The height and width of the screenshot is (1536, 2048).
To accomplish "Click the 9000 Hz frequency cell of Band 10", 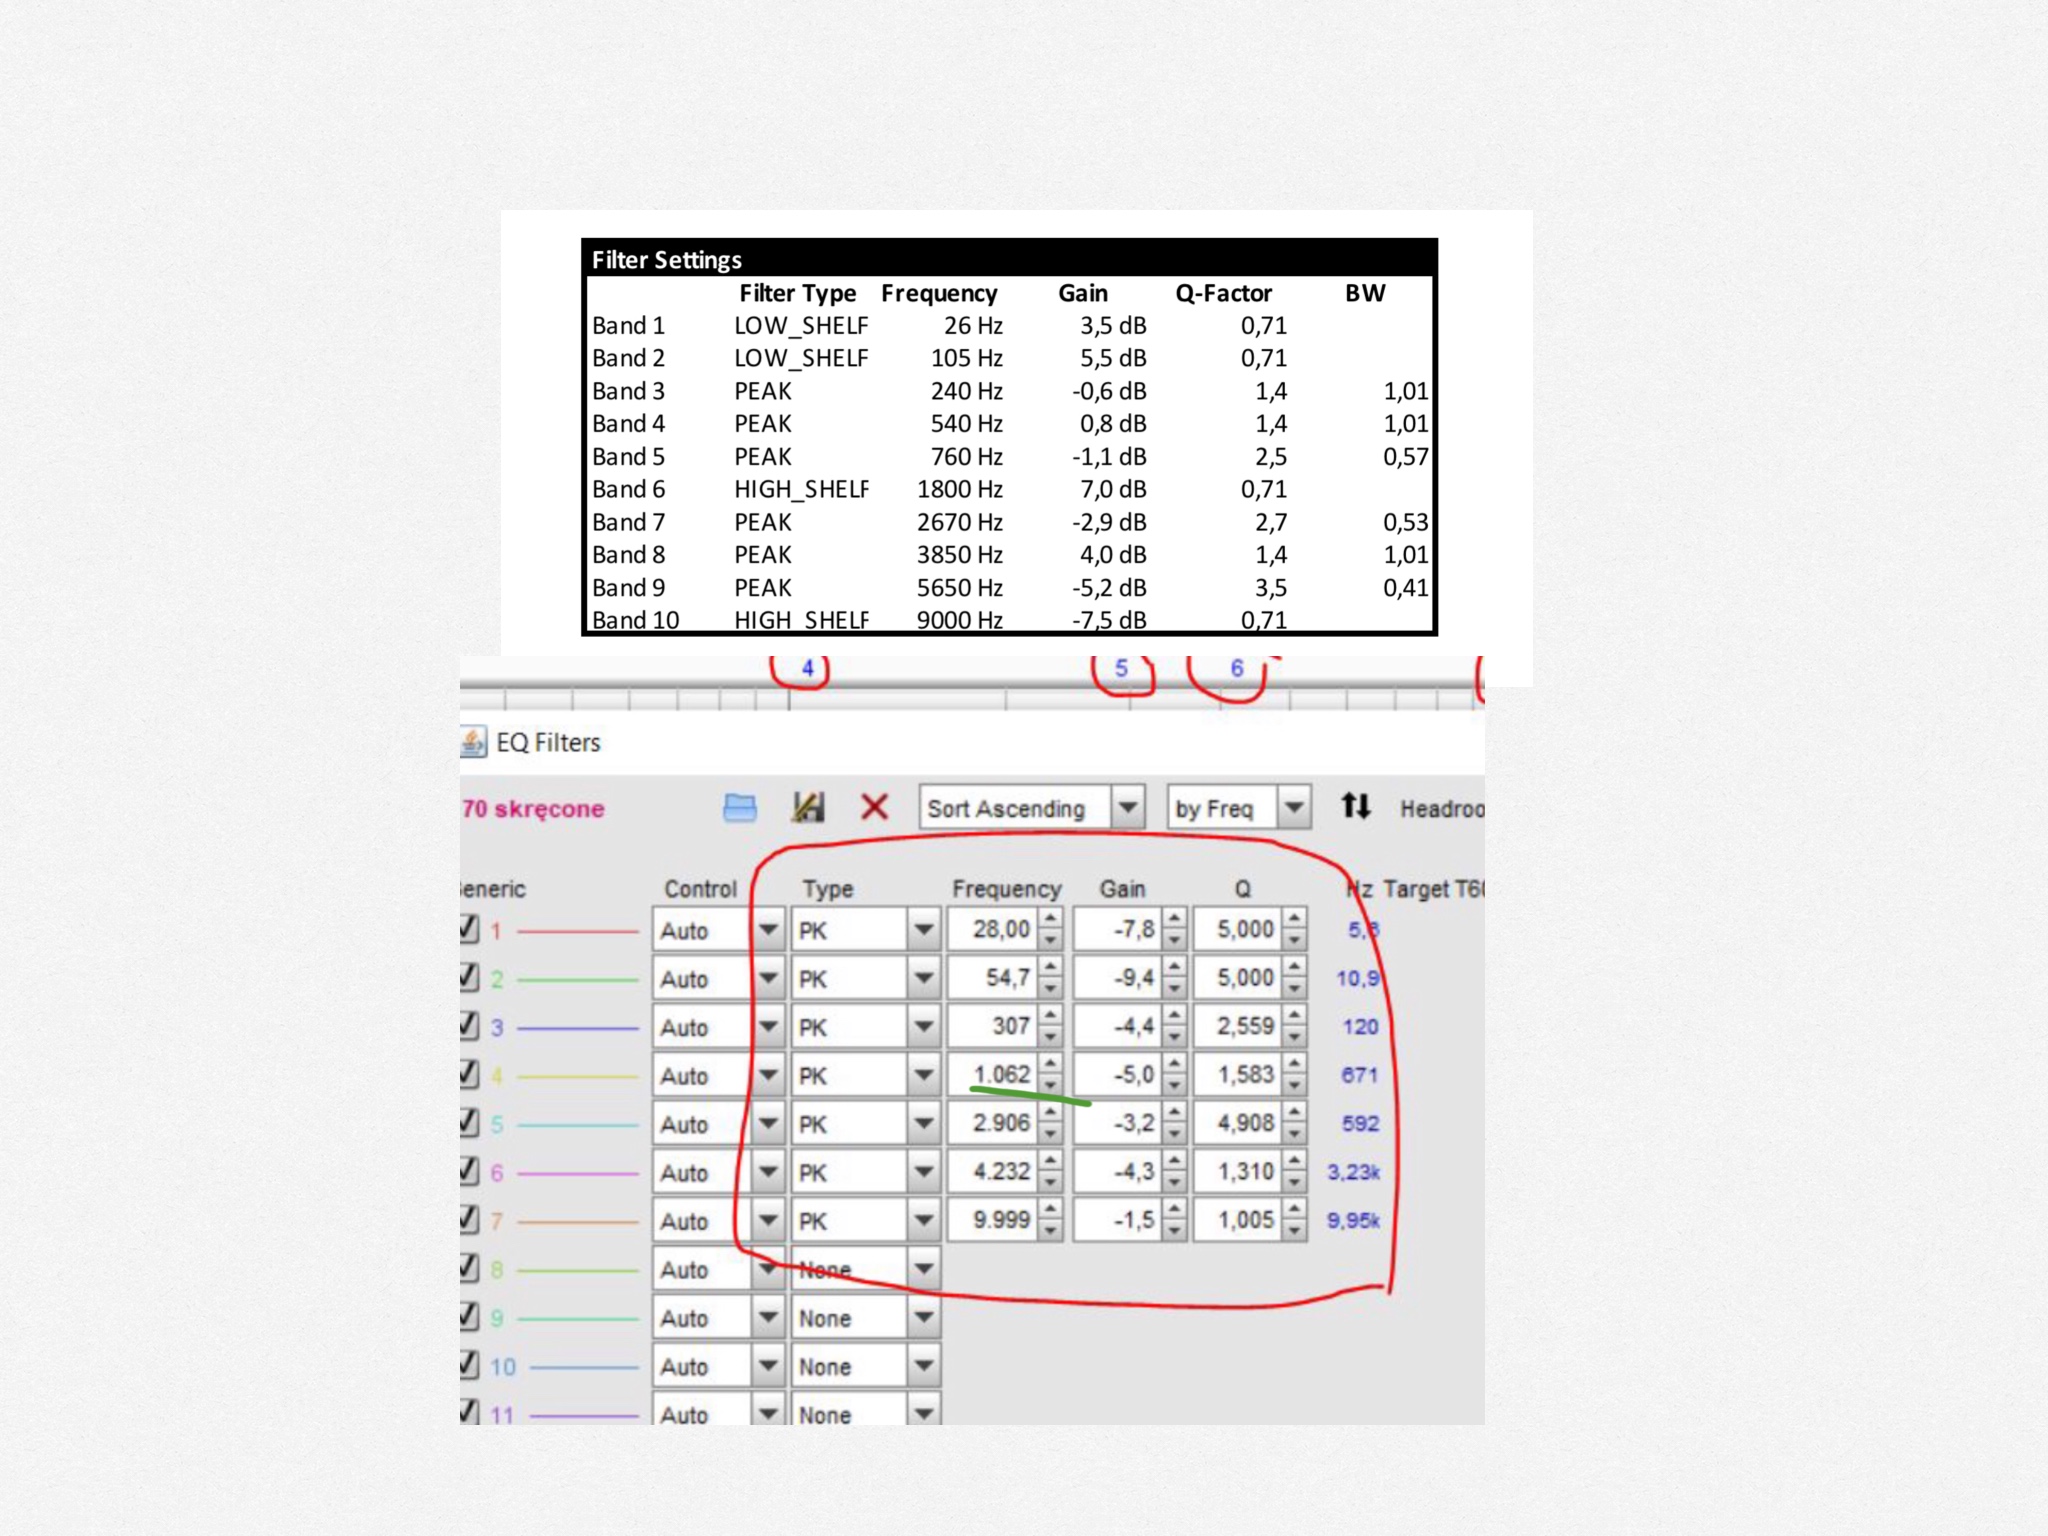I will (x=959, y=620).
